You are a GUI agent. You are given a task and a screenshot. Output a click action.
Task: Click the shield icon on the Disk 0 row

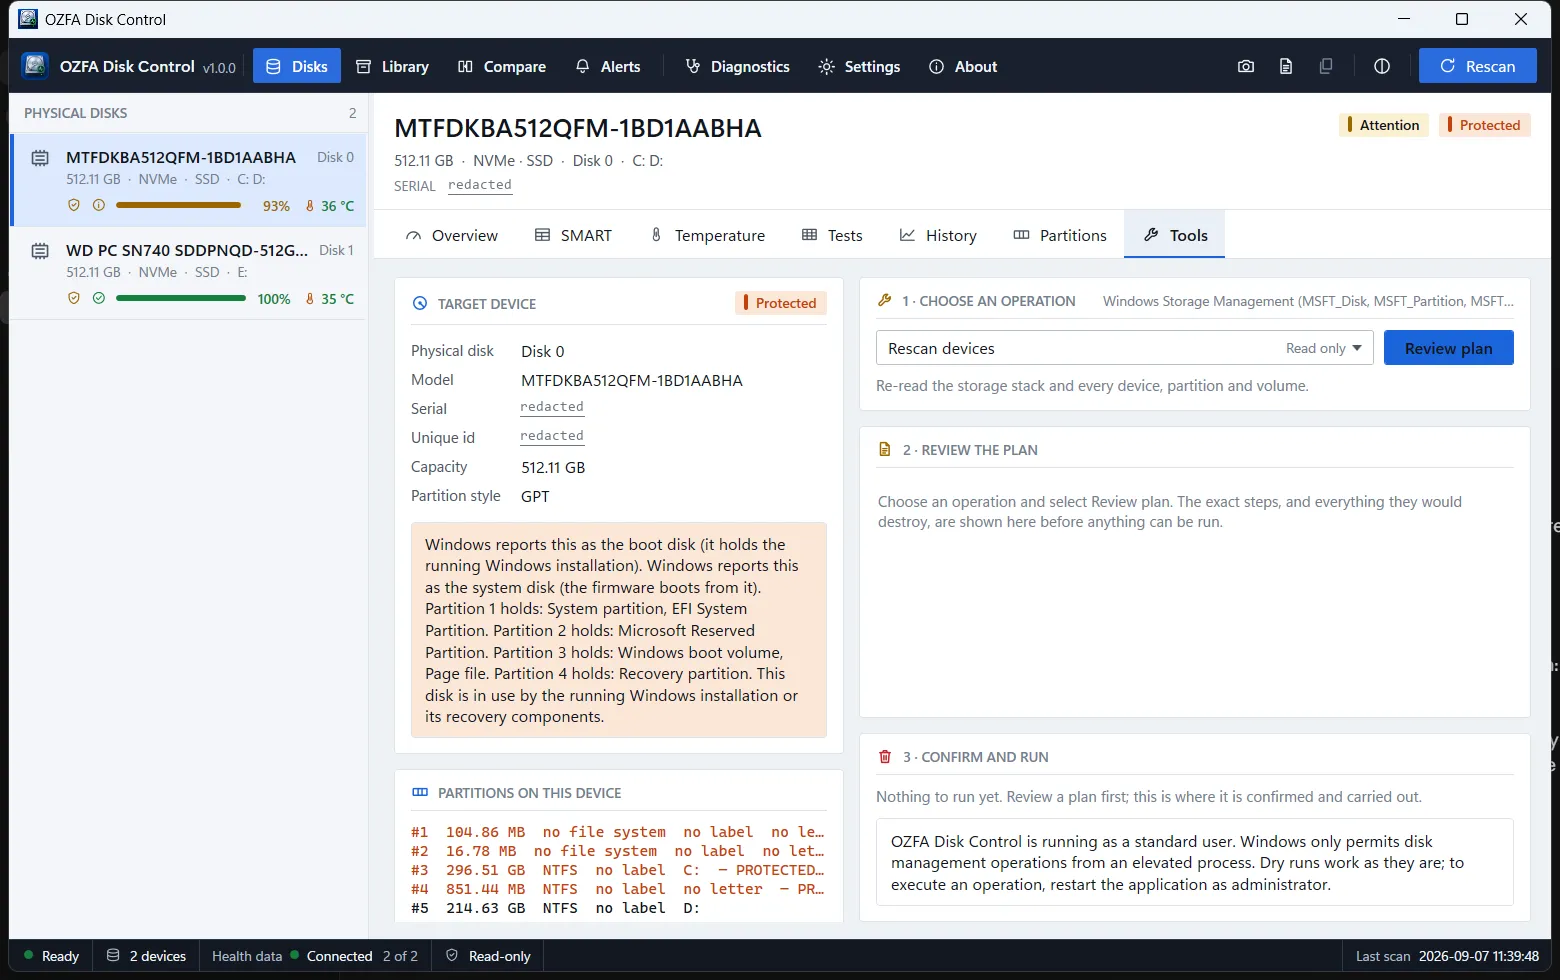73,205
